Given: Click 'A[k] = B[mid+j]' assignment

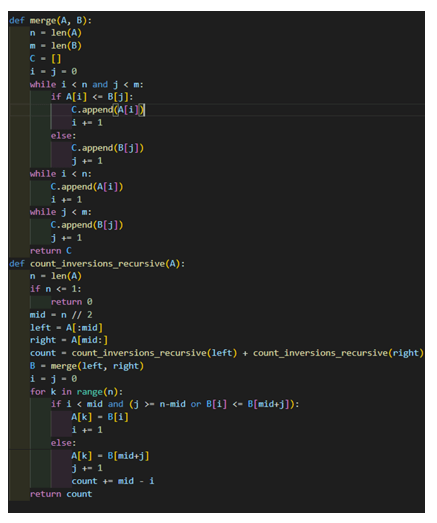Looking at the screenshot, I should pyautogui.click(x=110, y=456).
